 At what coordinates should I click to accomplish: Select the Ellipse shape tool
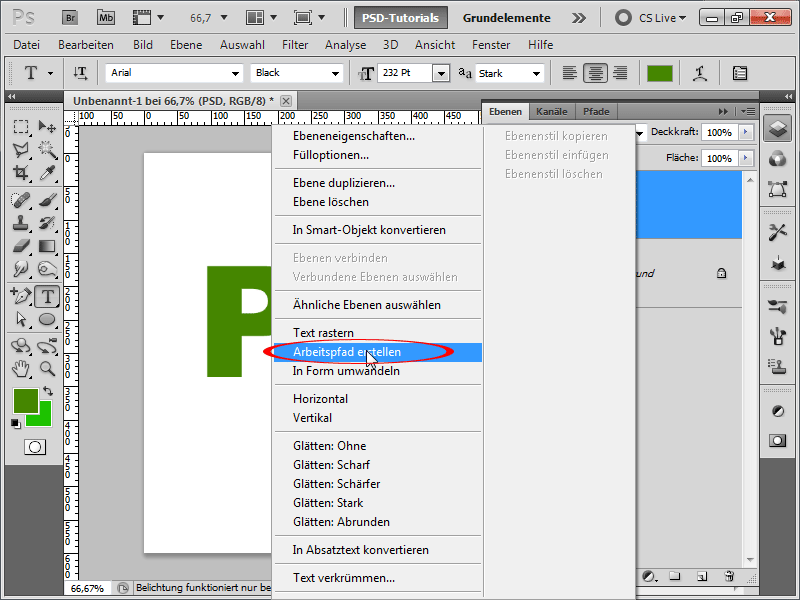[47, 319]
